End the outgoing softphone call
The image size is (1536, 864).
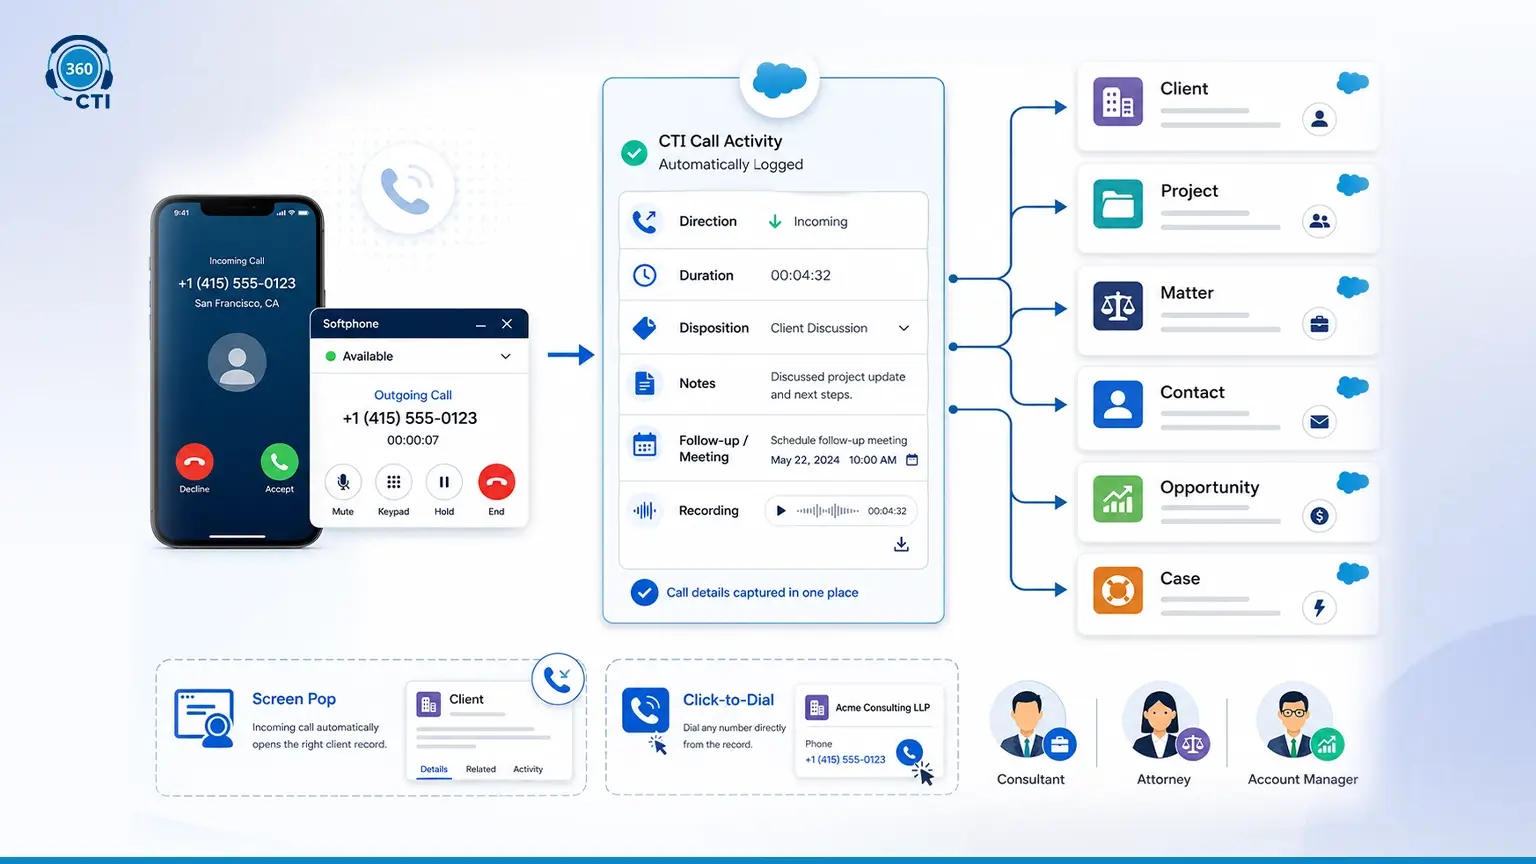496,482
